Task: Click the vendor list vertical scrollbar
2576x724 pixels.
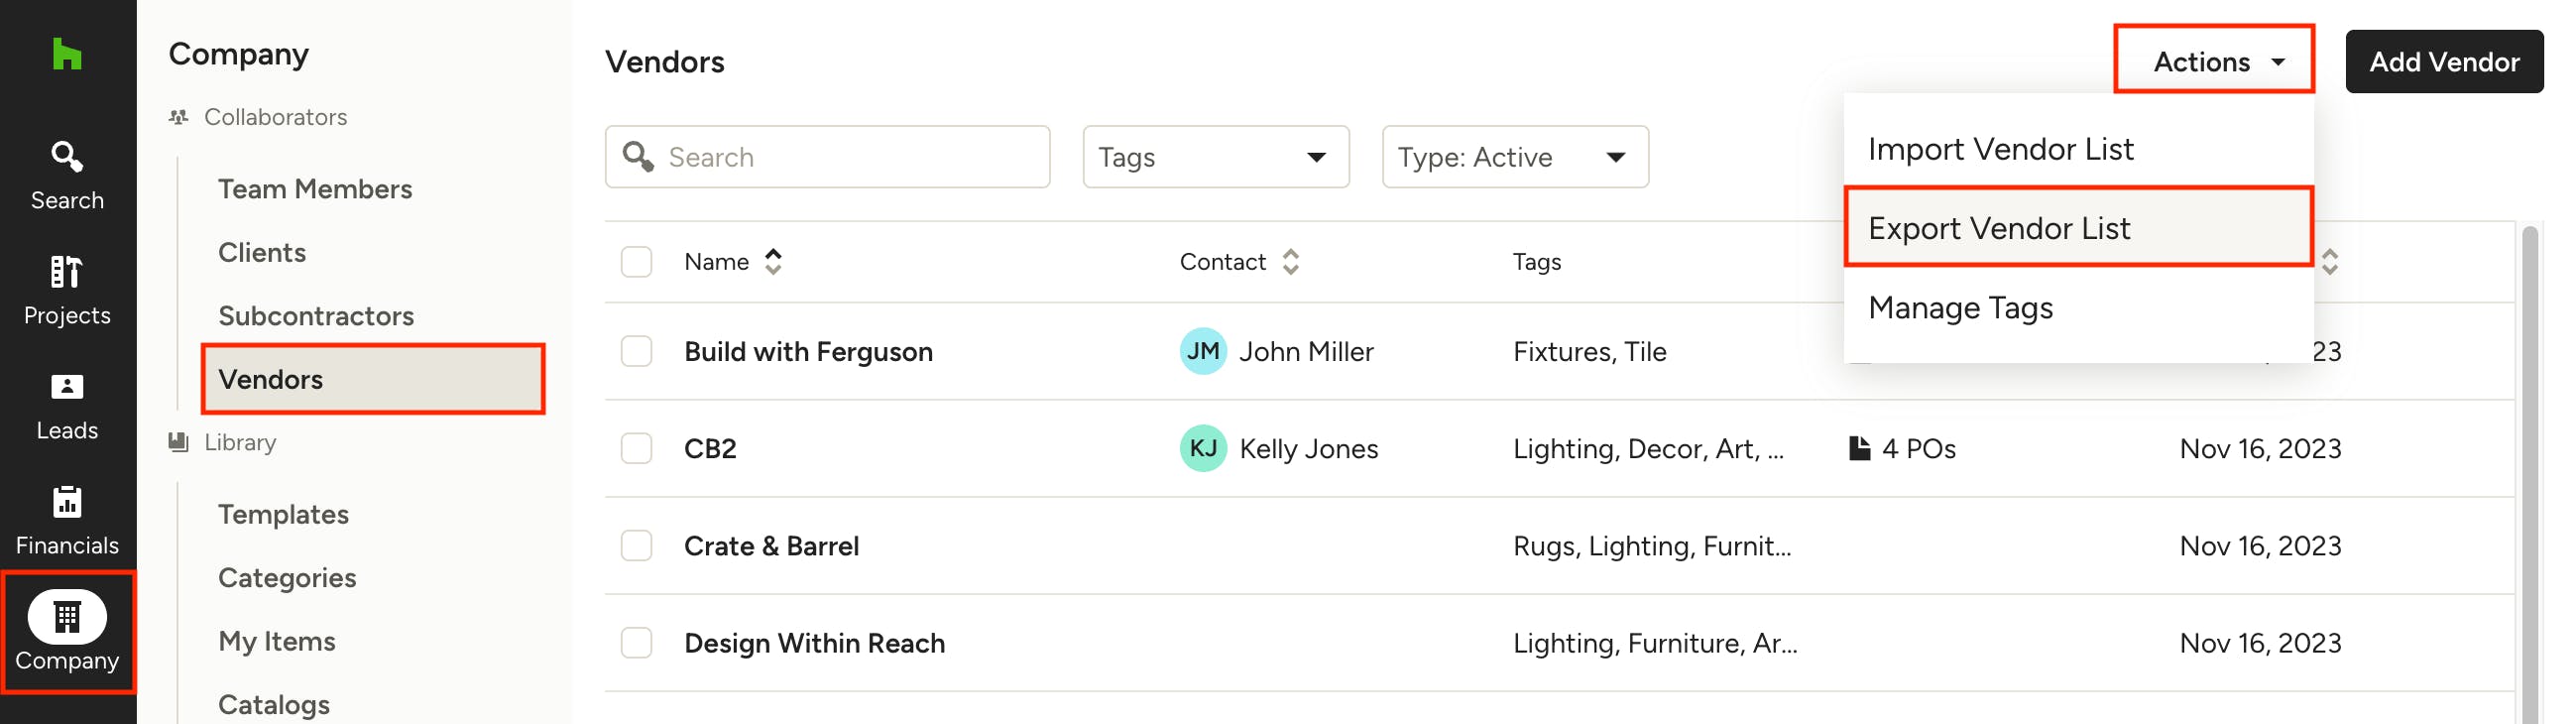Action: [x=2530, y=474]
